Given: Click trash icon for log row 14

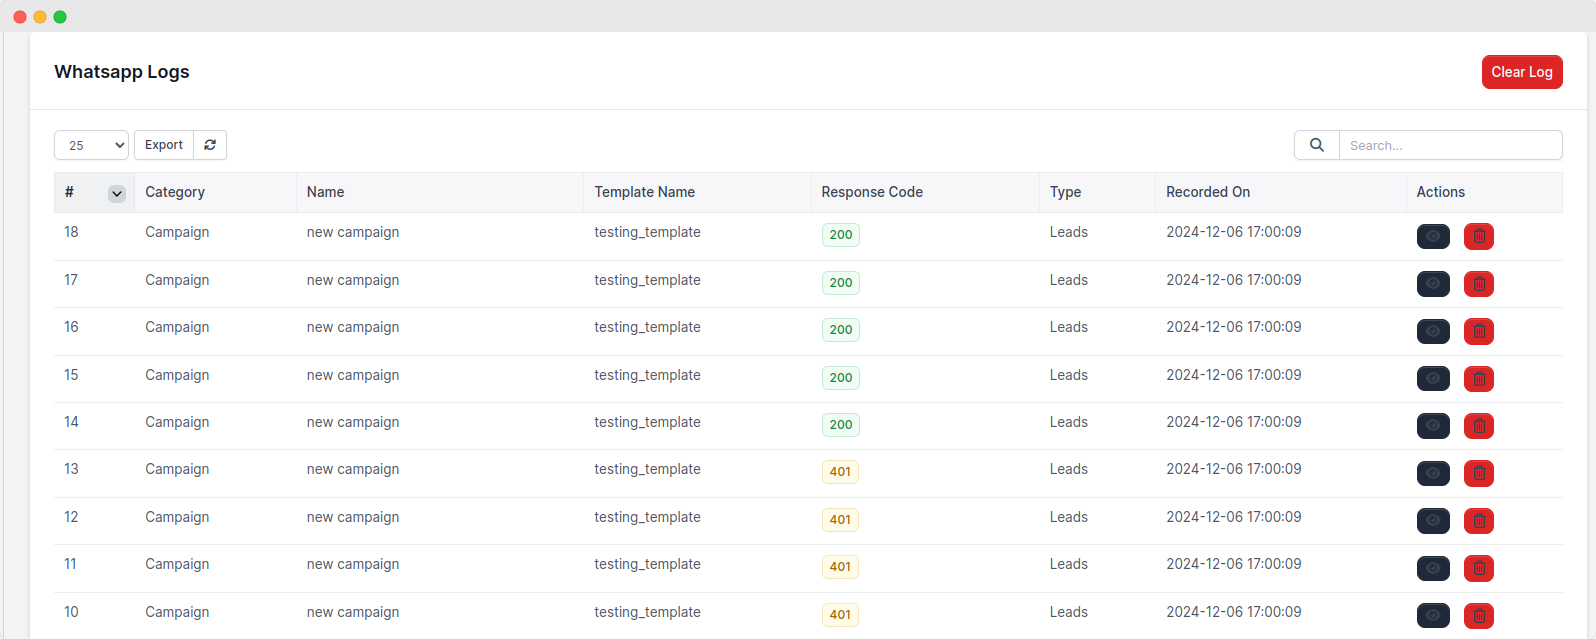Looking at the screenshot, I should tap(1478, 426).
